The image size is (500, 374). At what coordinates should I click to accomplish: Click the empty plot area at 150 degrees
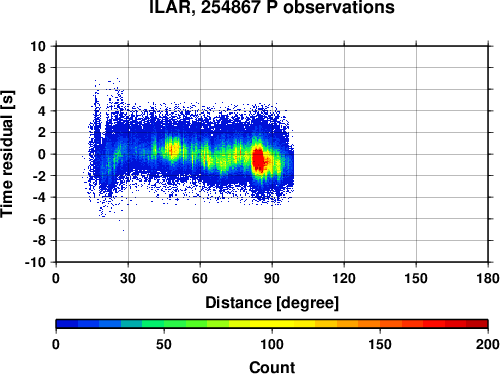(x=416, y=154)
